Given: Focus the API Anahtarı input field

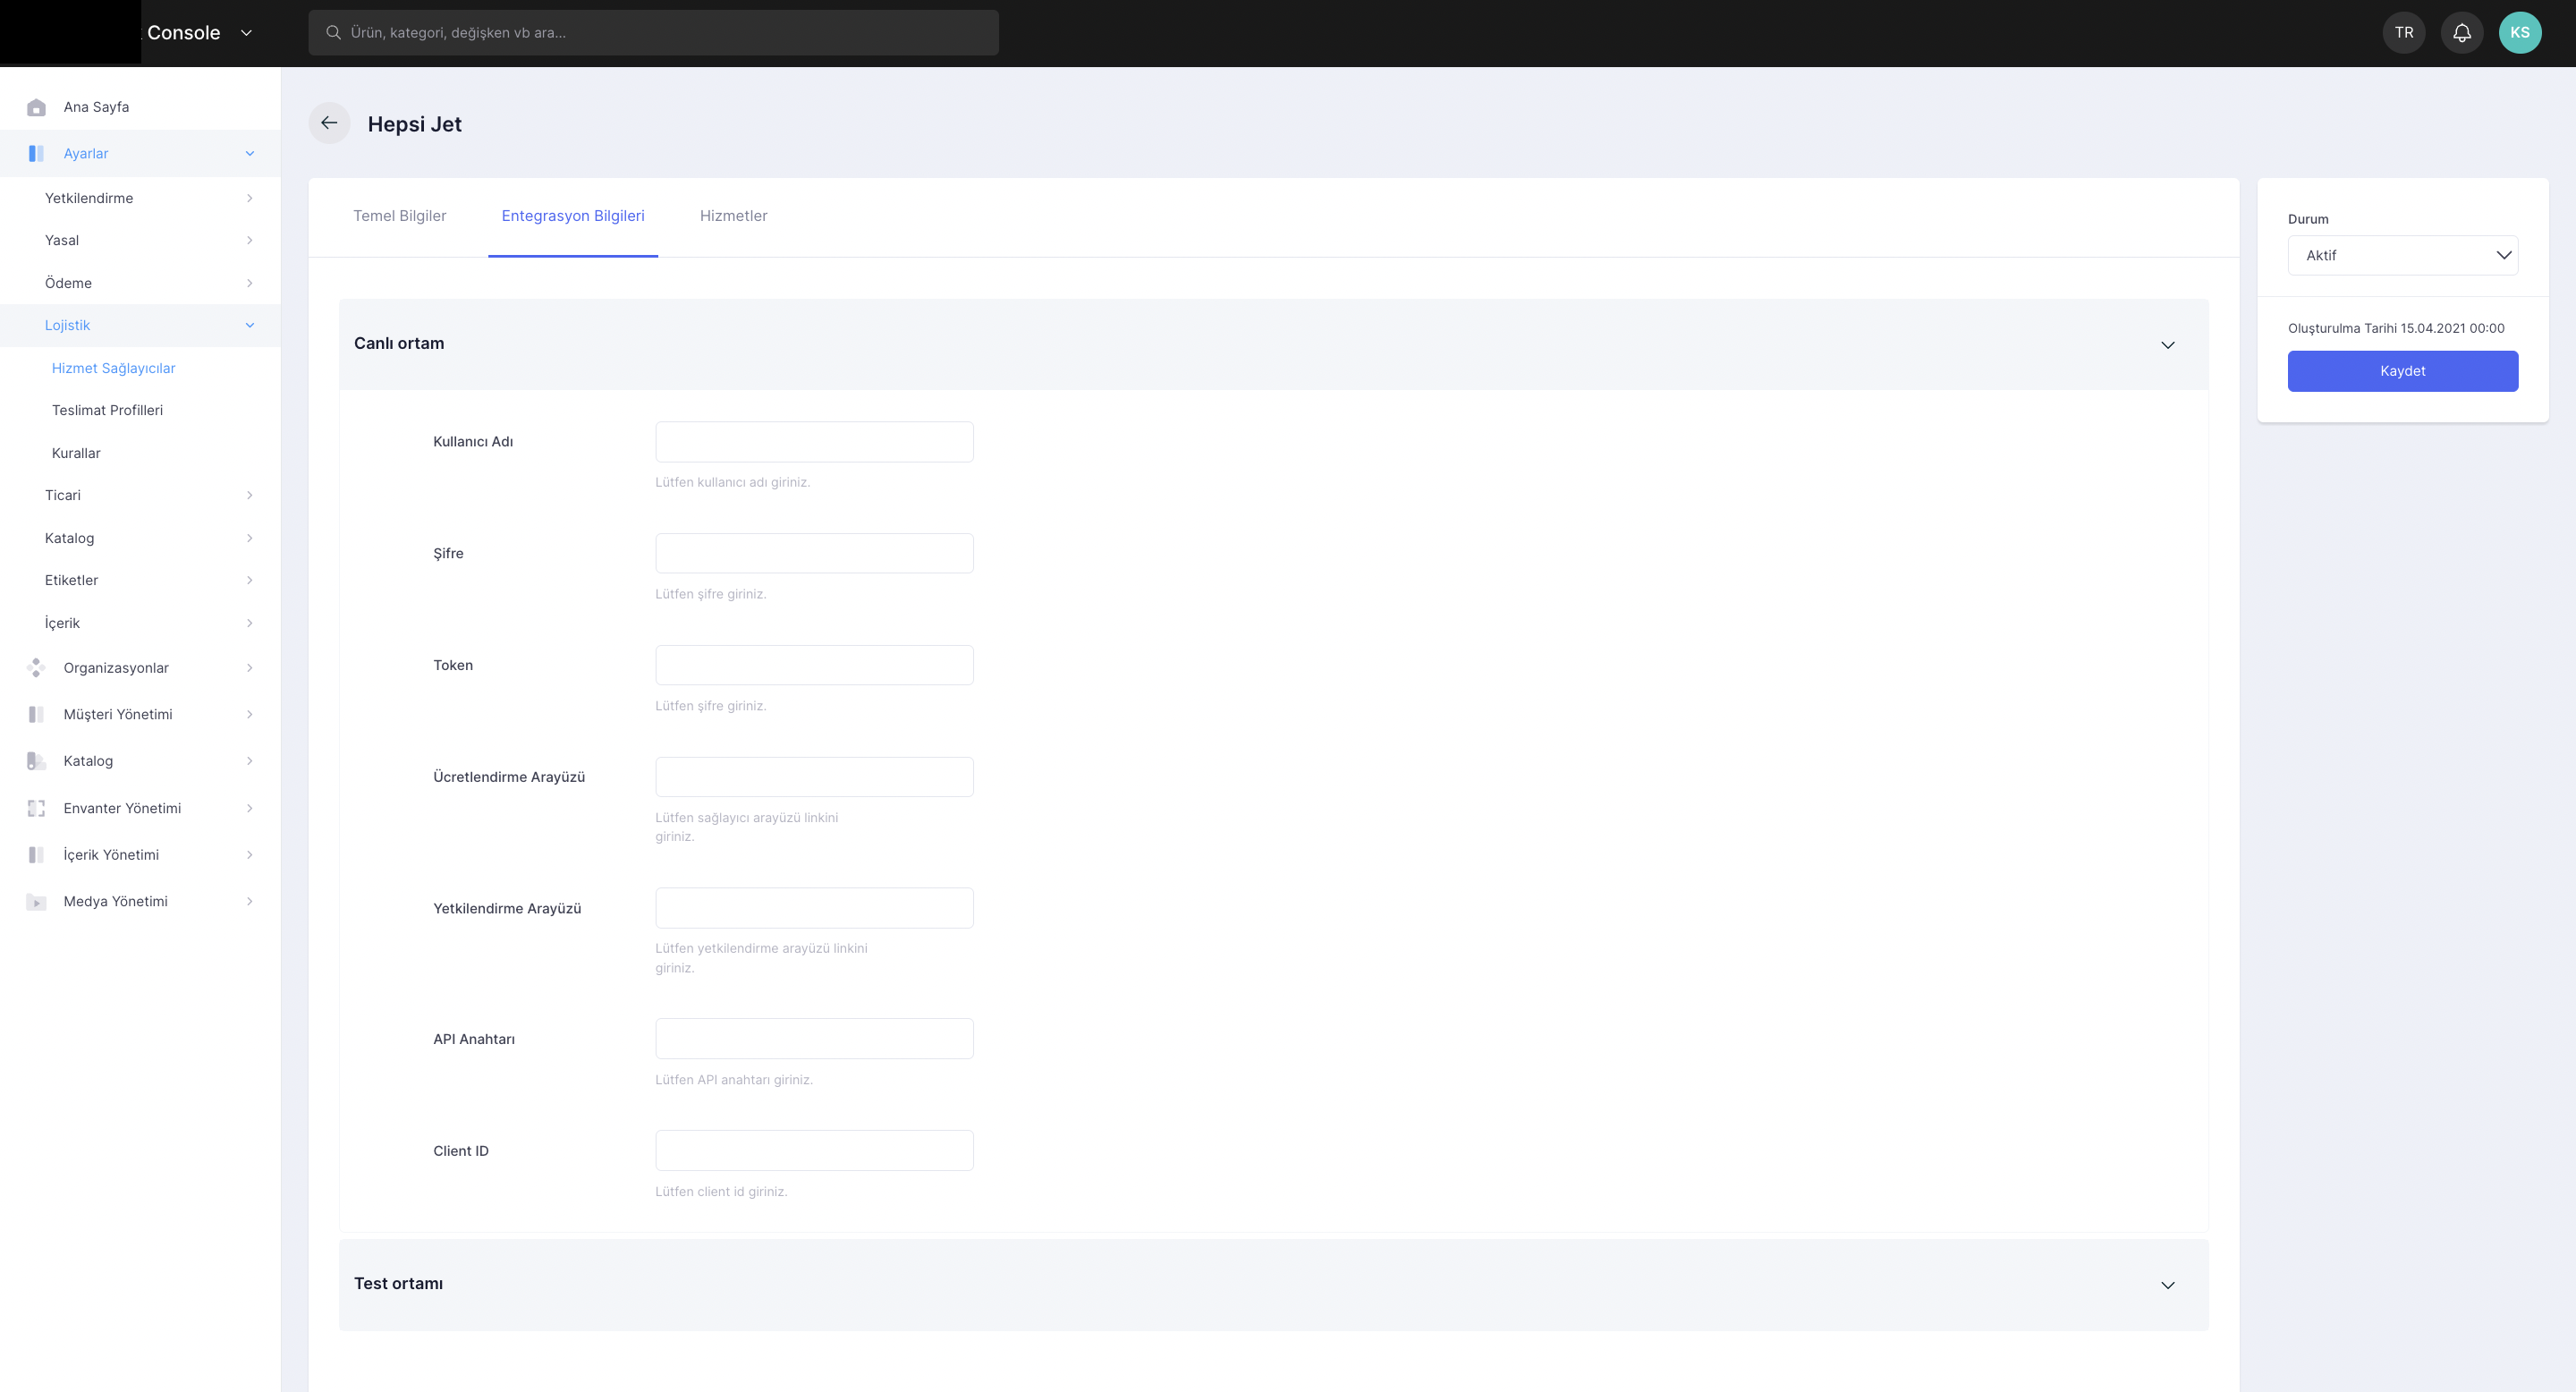Looking at the screenshot, I should (814, 1039).
